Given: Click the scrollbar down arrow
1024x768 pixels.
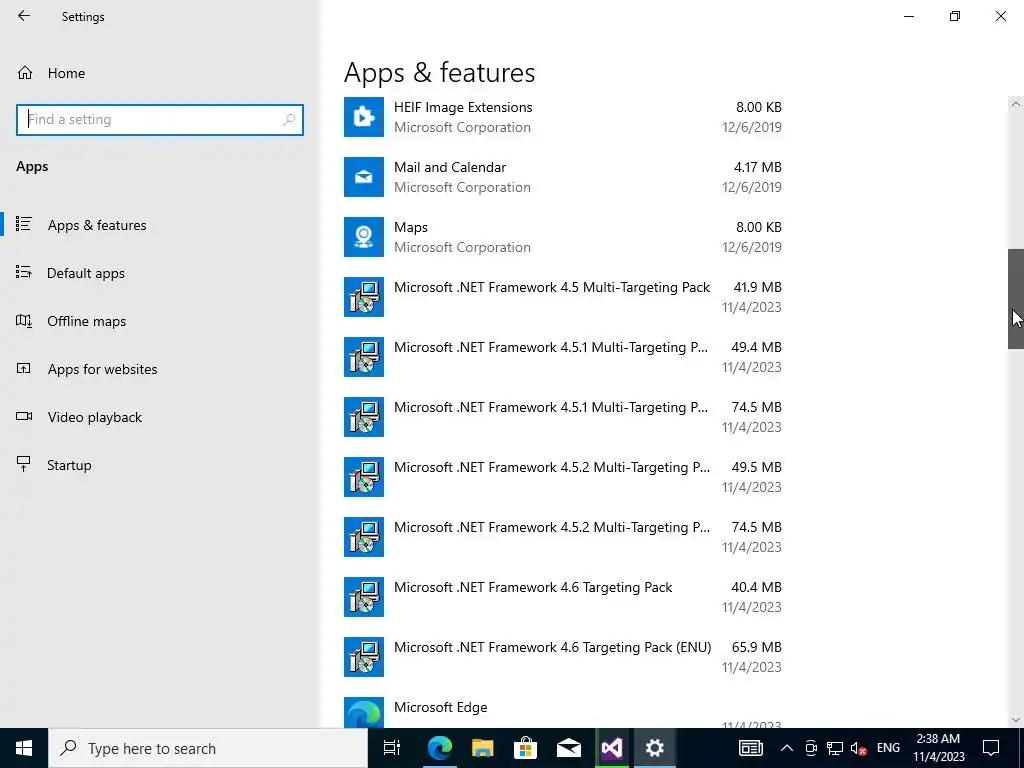Looking at the screenshot, I should click(1016, 720).
